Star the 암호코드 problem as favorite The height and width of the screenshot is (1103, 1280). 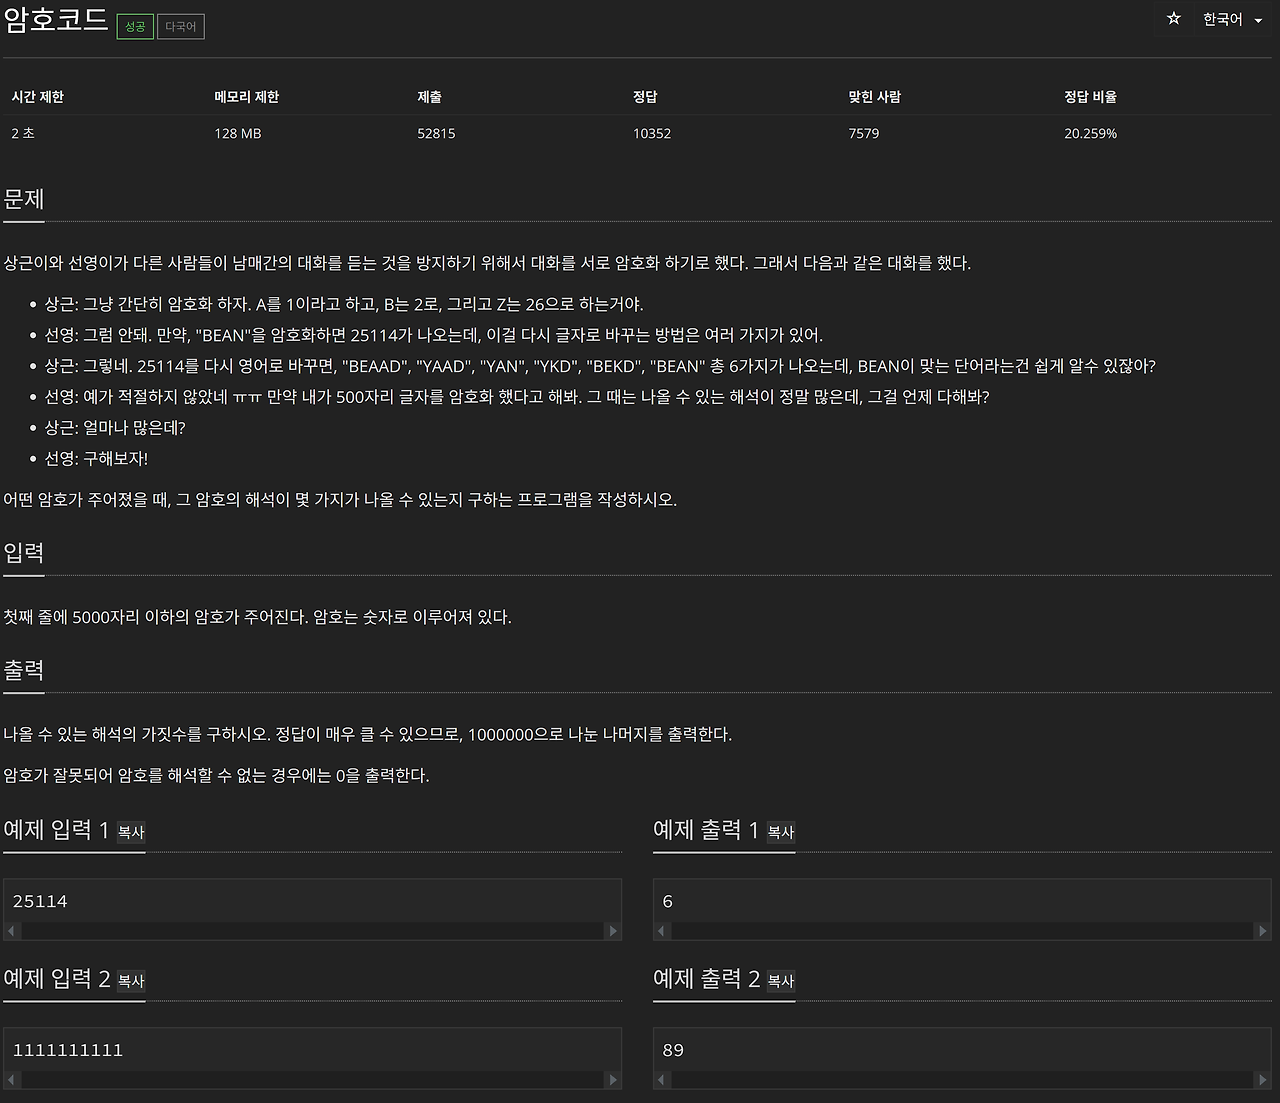1173,18
